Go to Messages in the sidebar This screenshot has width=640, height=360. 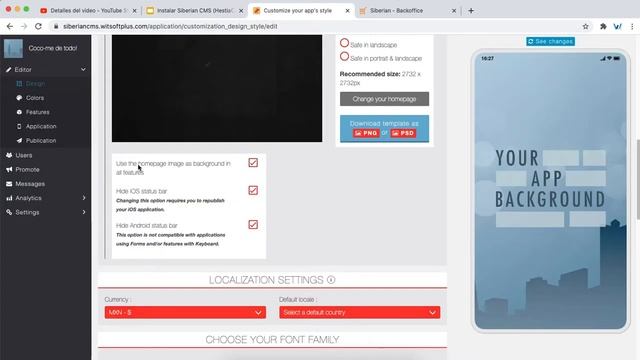[30, 184]
